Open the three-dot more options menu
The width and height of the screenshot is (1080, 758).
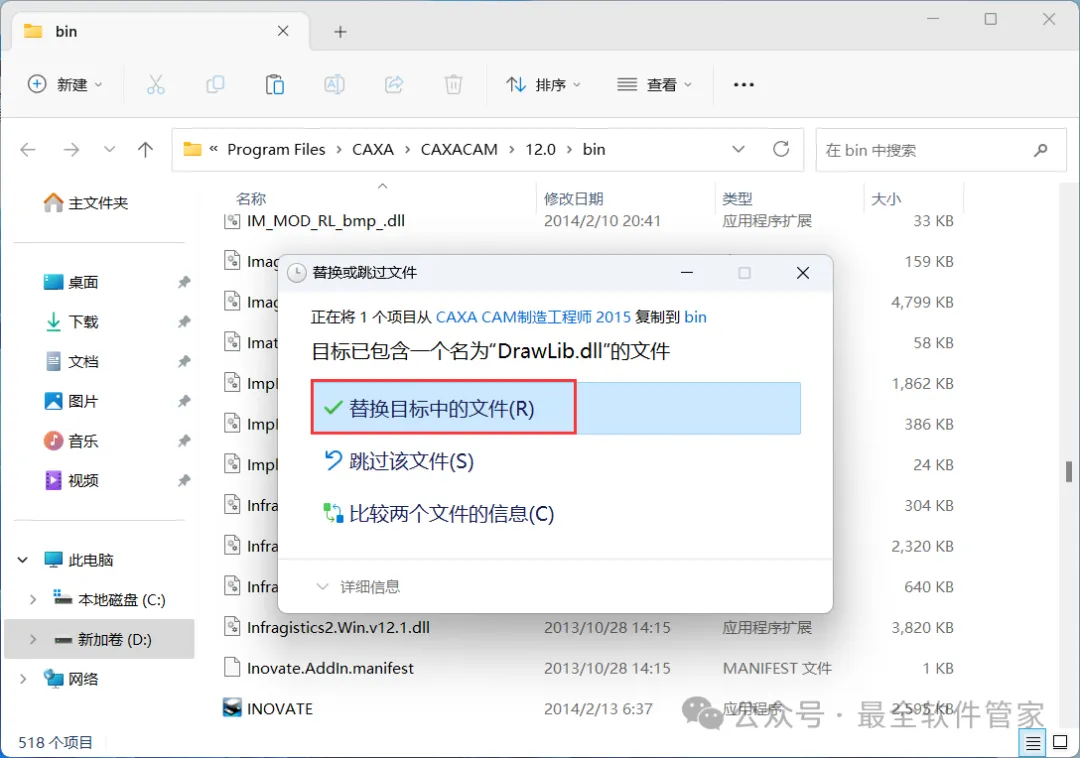(x=744, y=85)
